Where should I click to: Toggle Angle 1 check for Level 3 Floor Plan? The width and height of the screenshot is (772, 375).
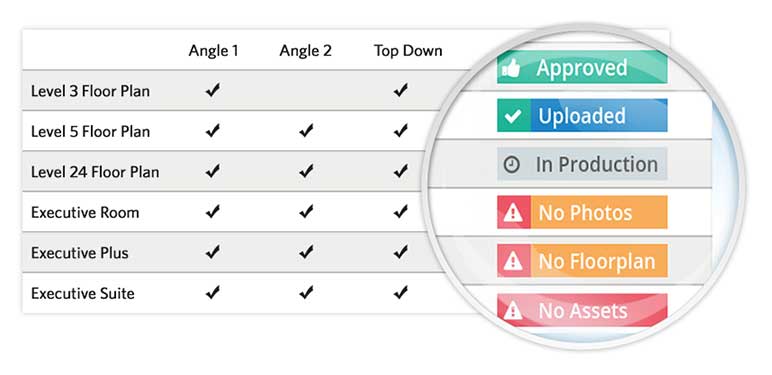pyautogui.click(x=213, y=91)
